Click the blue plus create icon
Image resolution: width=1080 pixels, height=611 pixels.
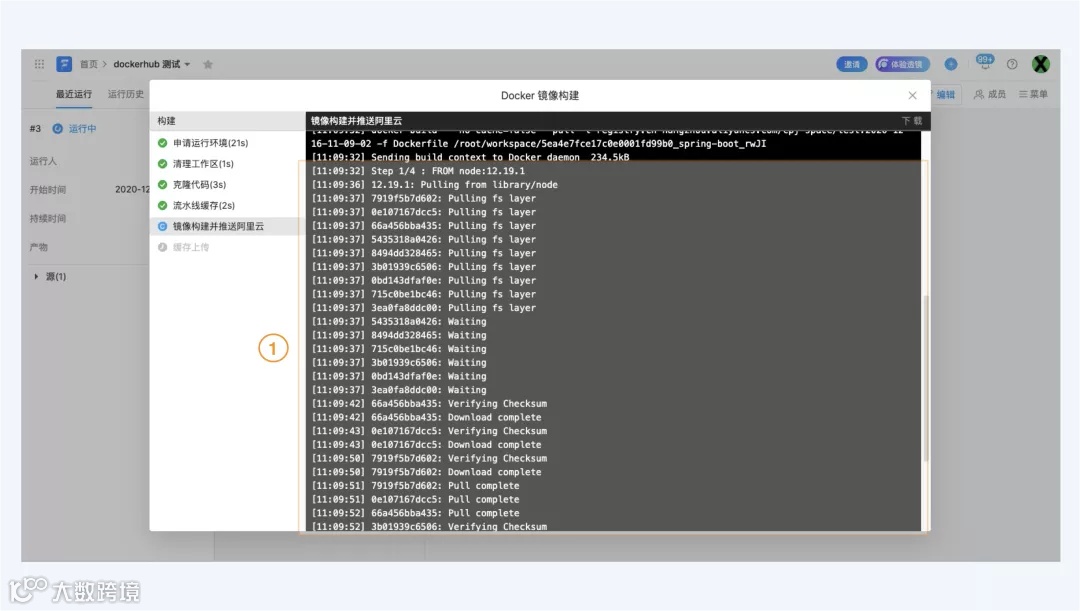point(951,64)
